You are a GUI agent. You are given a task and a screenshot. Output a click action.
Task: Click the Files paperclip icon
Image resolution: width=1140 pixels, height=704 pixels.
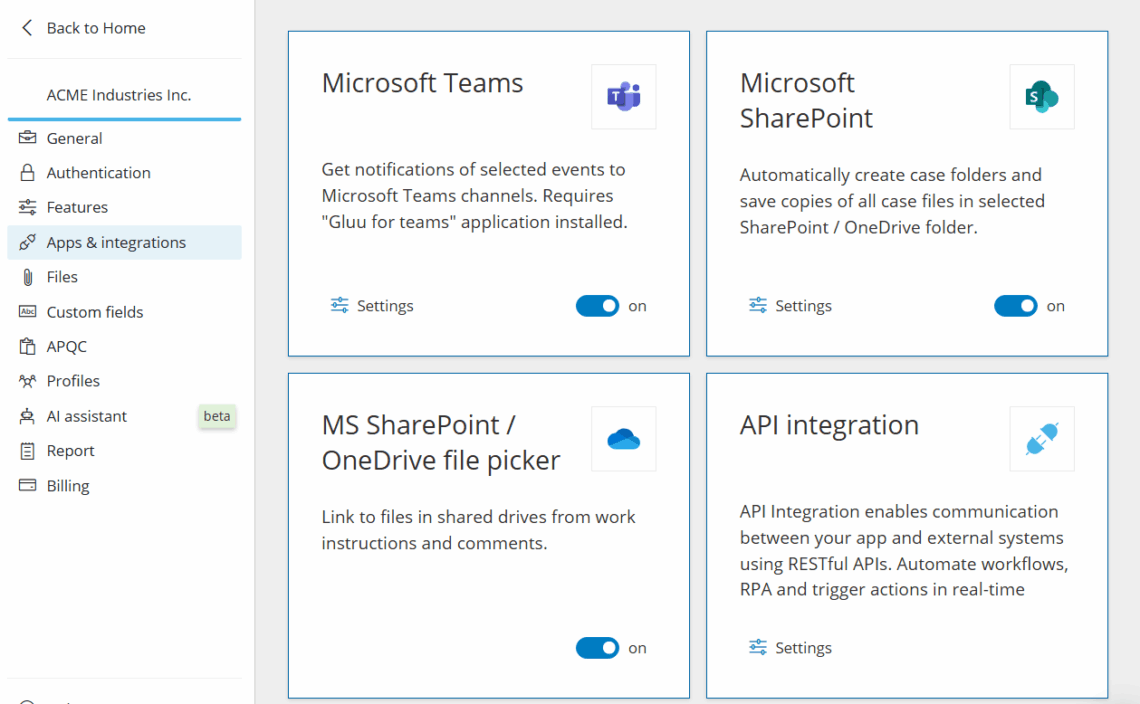28,277
